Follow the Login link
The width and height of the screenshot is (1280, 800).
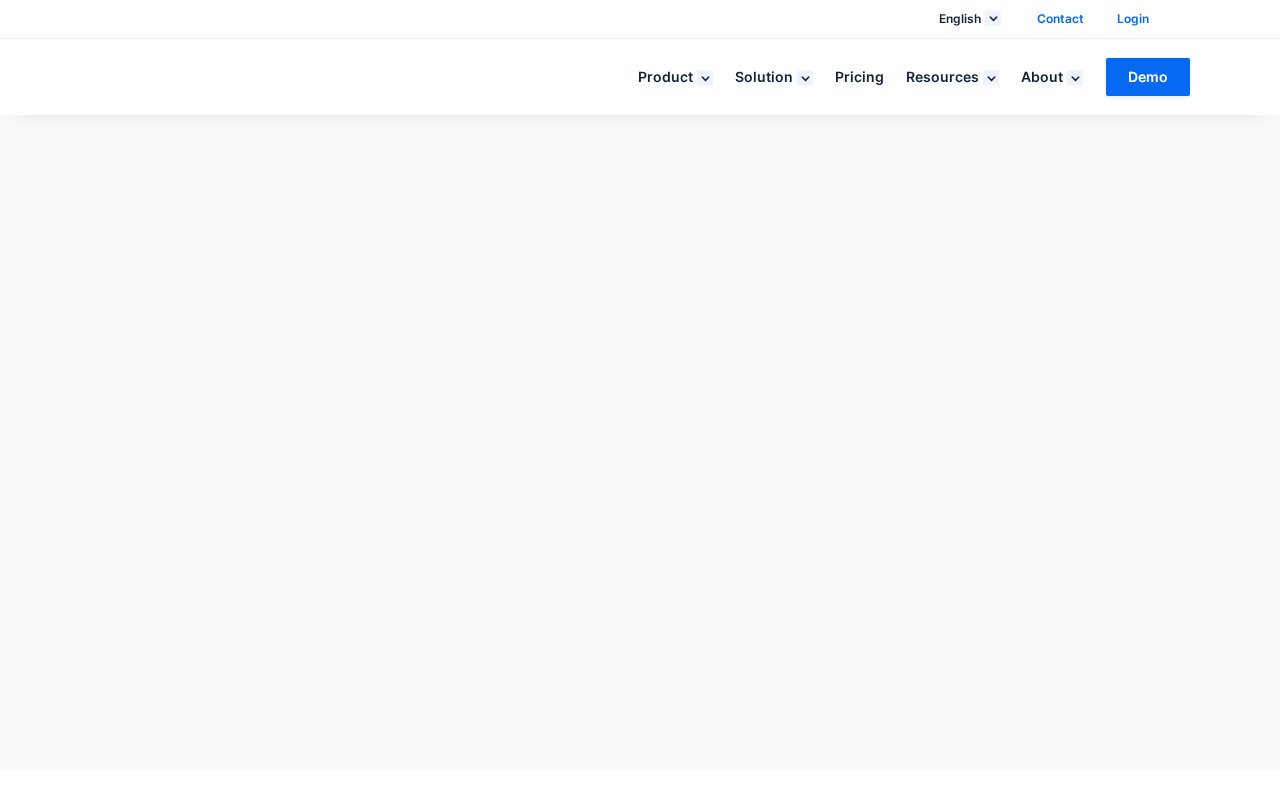[1133, 19]
